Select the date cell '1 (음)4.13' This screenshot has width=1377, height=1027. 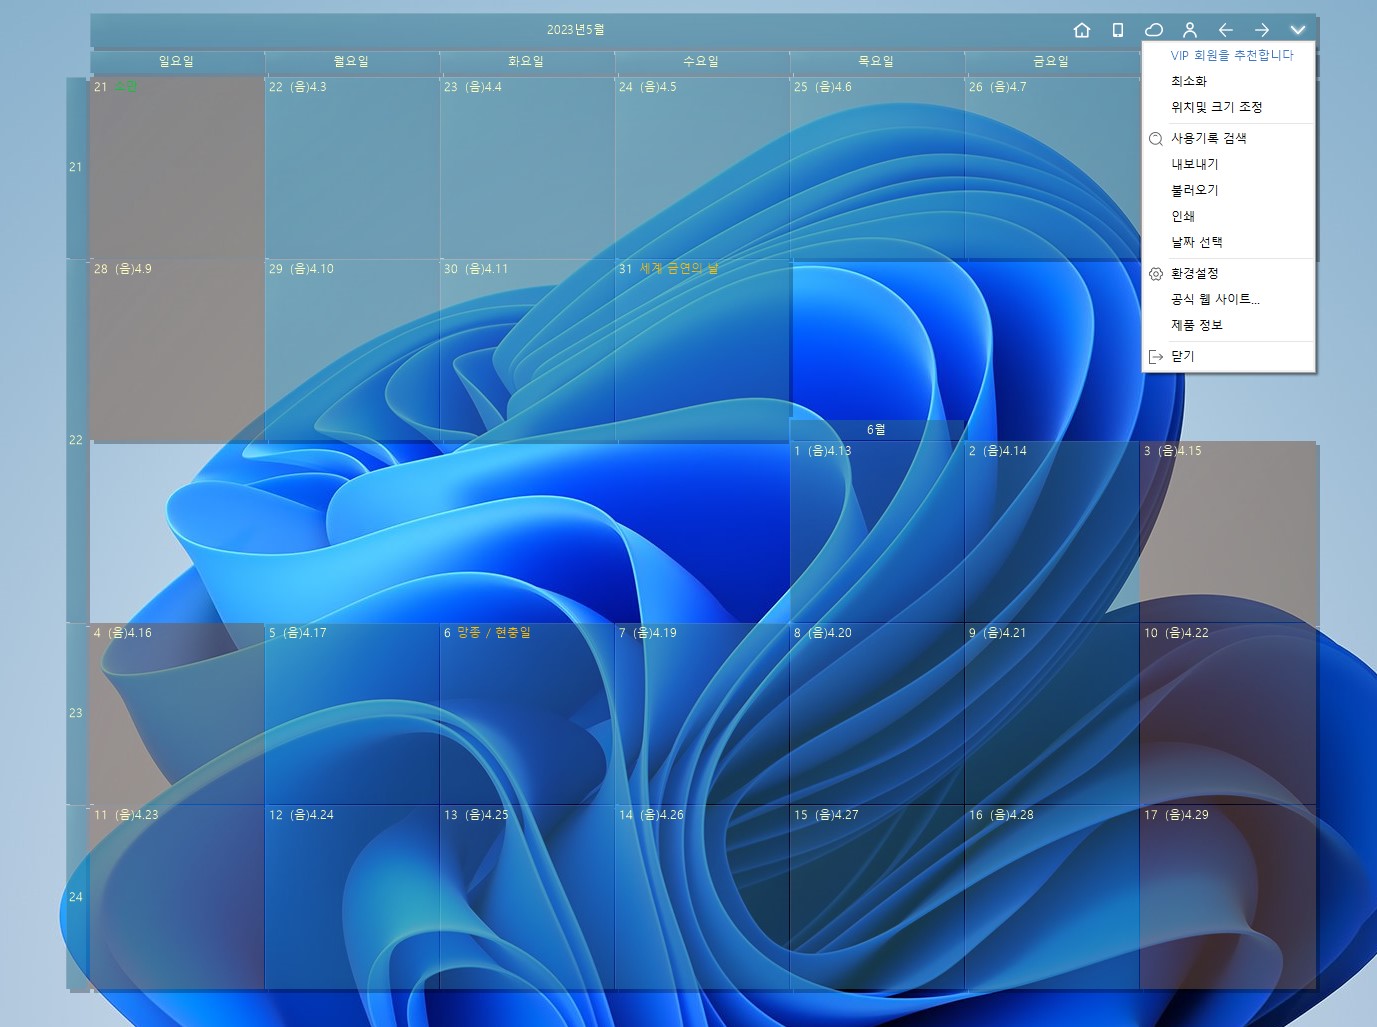tap(877, 532)
